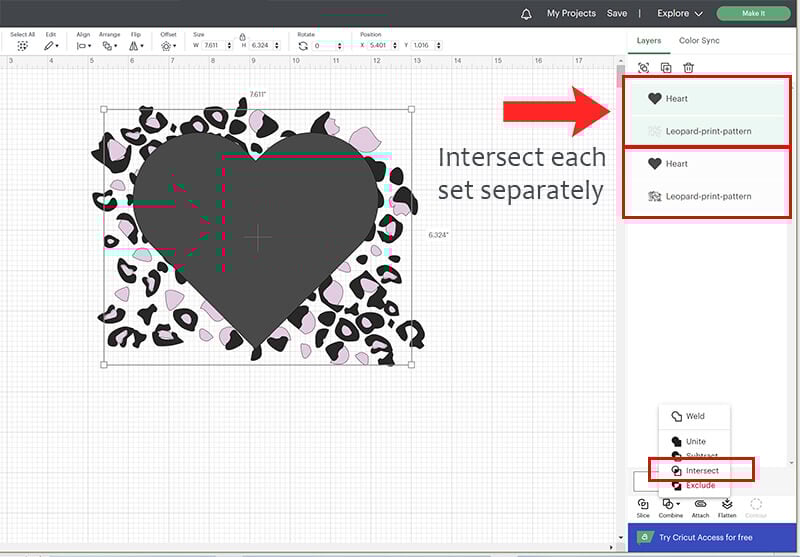Switch to the Color Sync tab
This screenshot has width=800, height=557.
[699, 41]
